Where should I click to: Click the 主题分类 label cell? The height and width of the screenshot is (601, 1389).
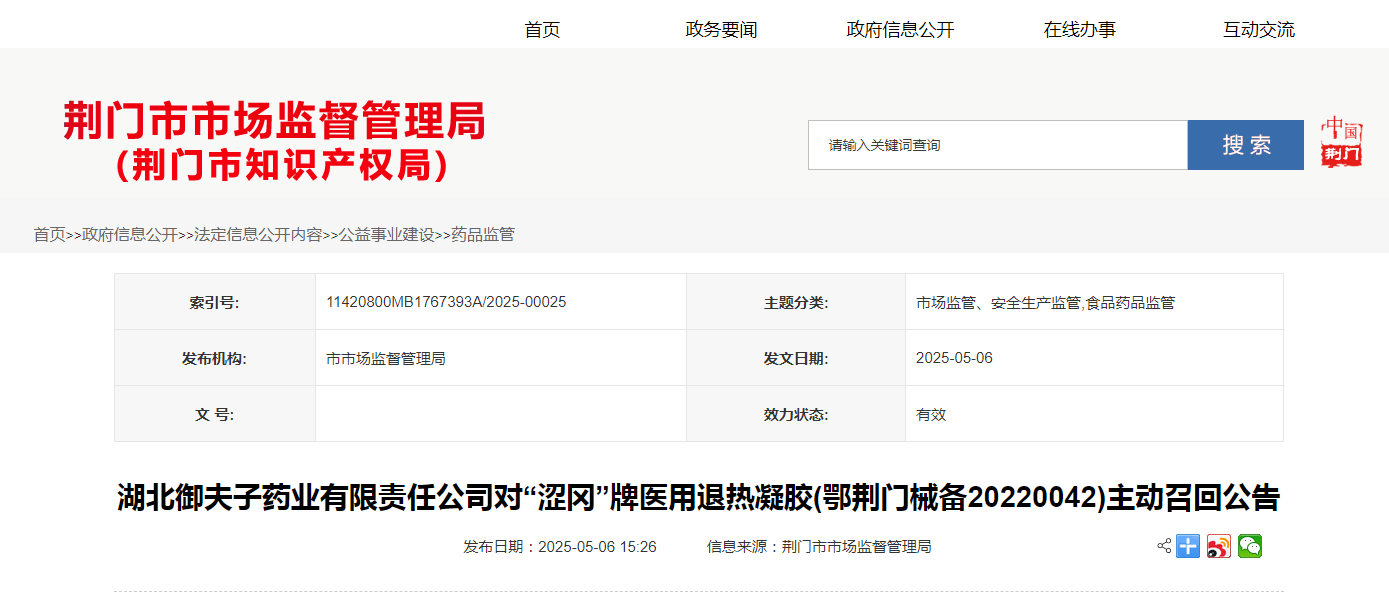[796, 302]
